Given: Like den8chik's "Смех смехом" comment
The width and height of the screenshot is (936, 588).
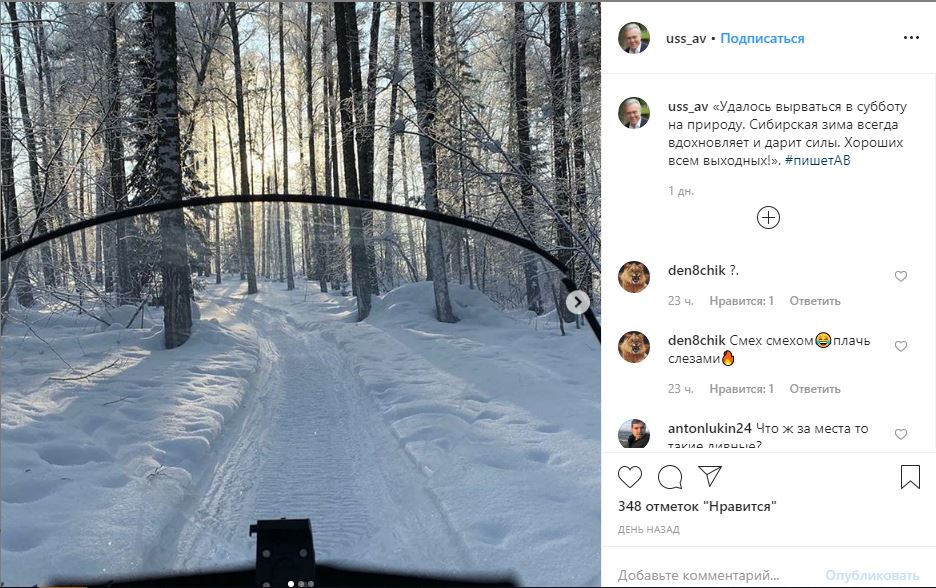Looking at the screenshot, I should coord(901,347).
